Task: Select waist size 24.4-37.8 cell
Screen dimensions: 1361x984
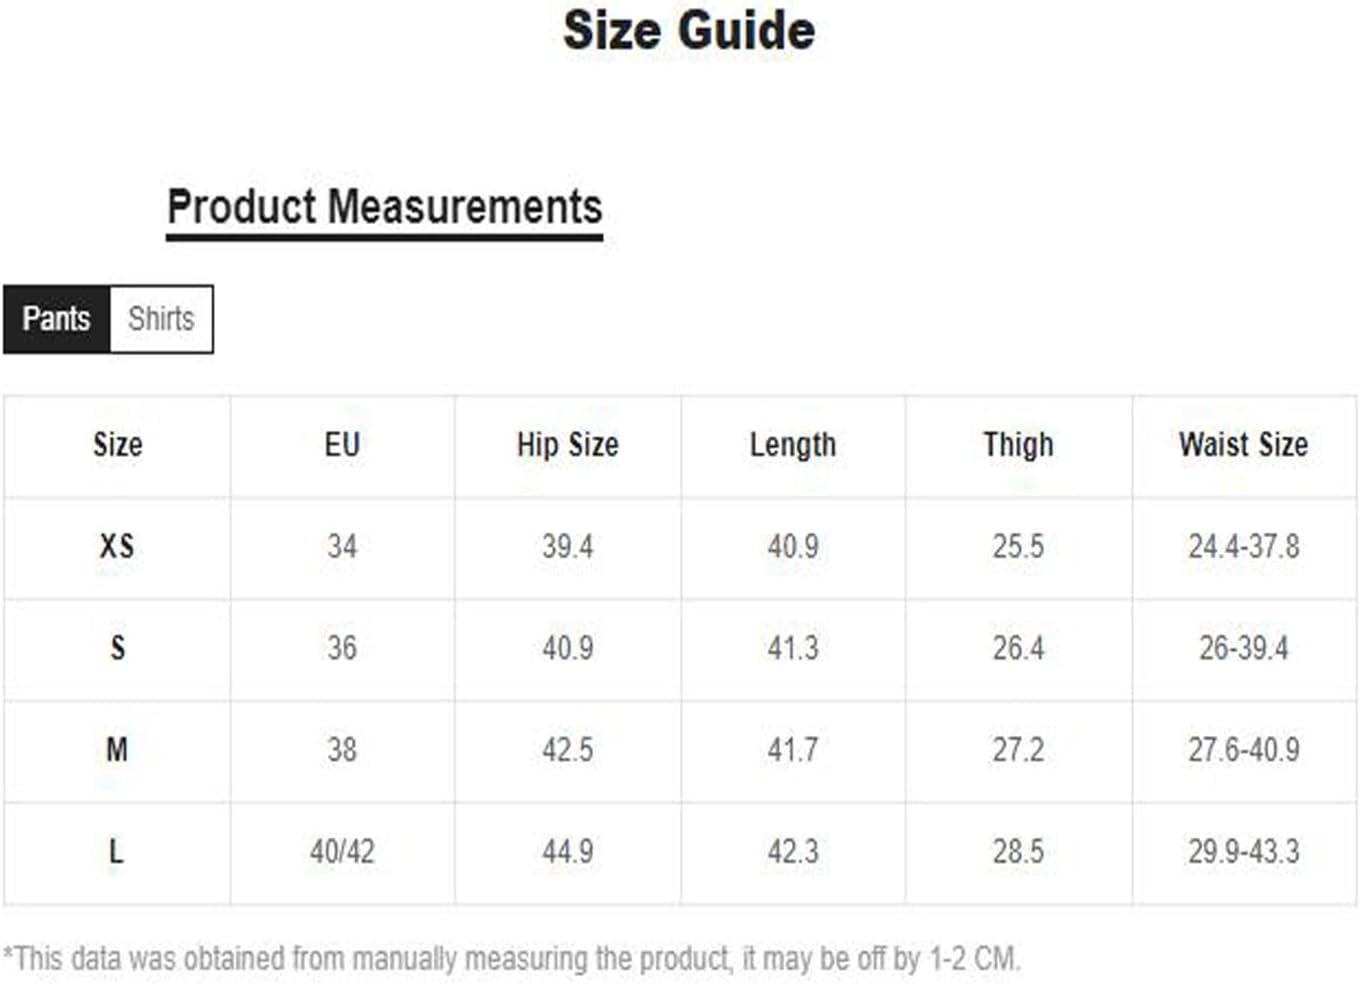Action: click(x=1243, y=547)
